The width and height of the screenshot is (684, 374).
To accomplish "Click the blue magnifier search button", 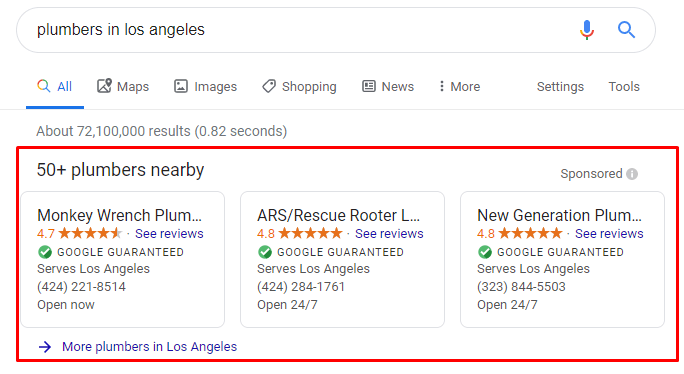I will tap(626, 30).
